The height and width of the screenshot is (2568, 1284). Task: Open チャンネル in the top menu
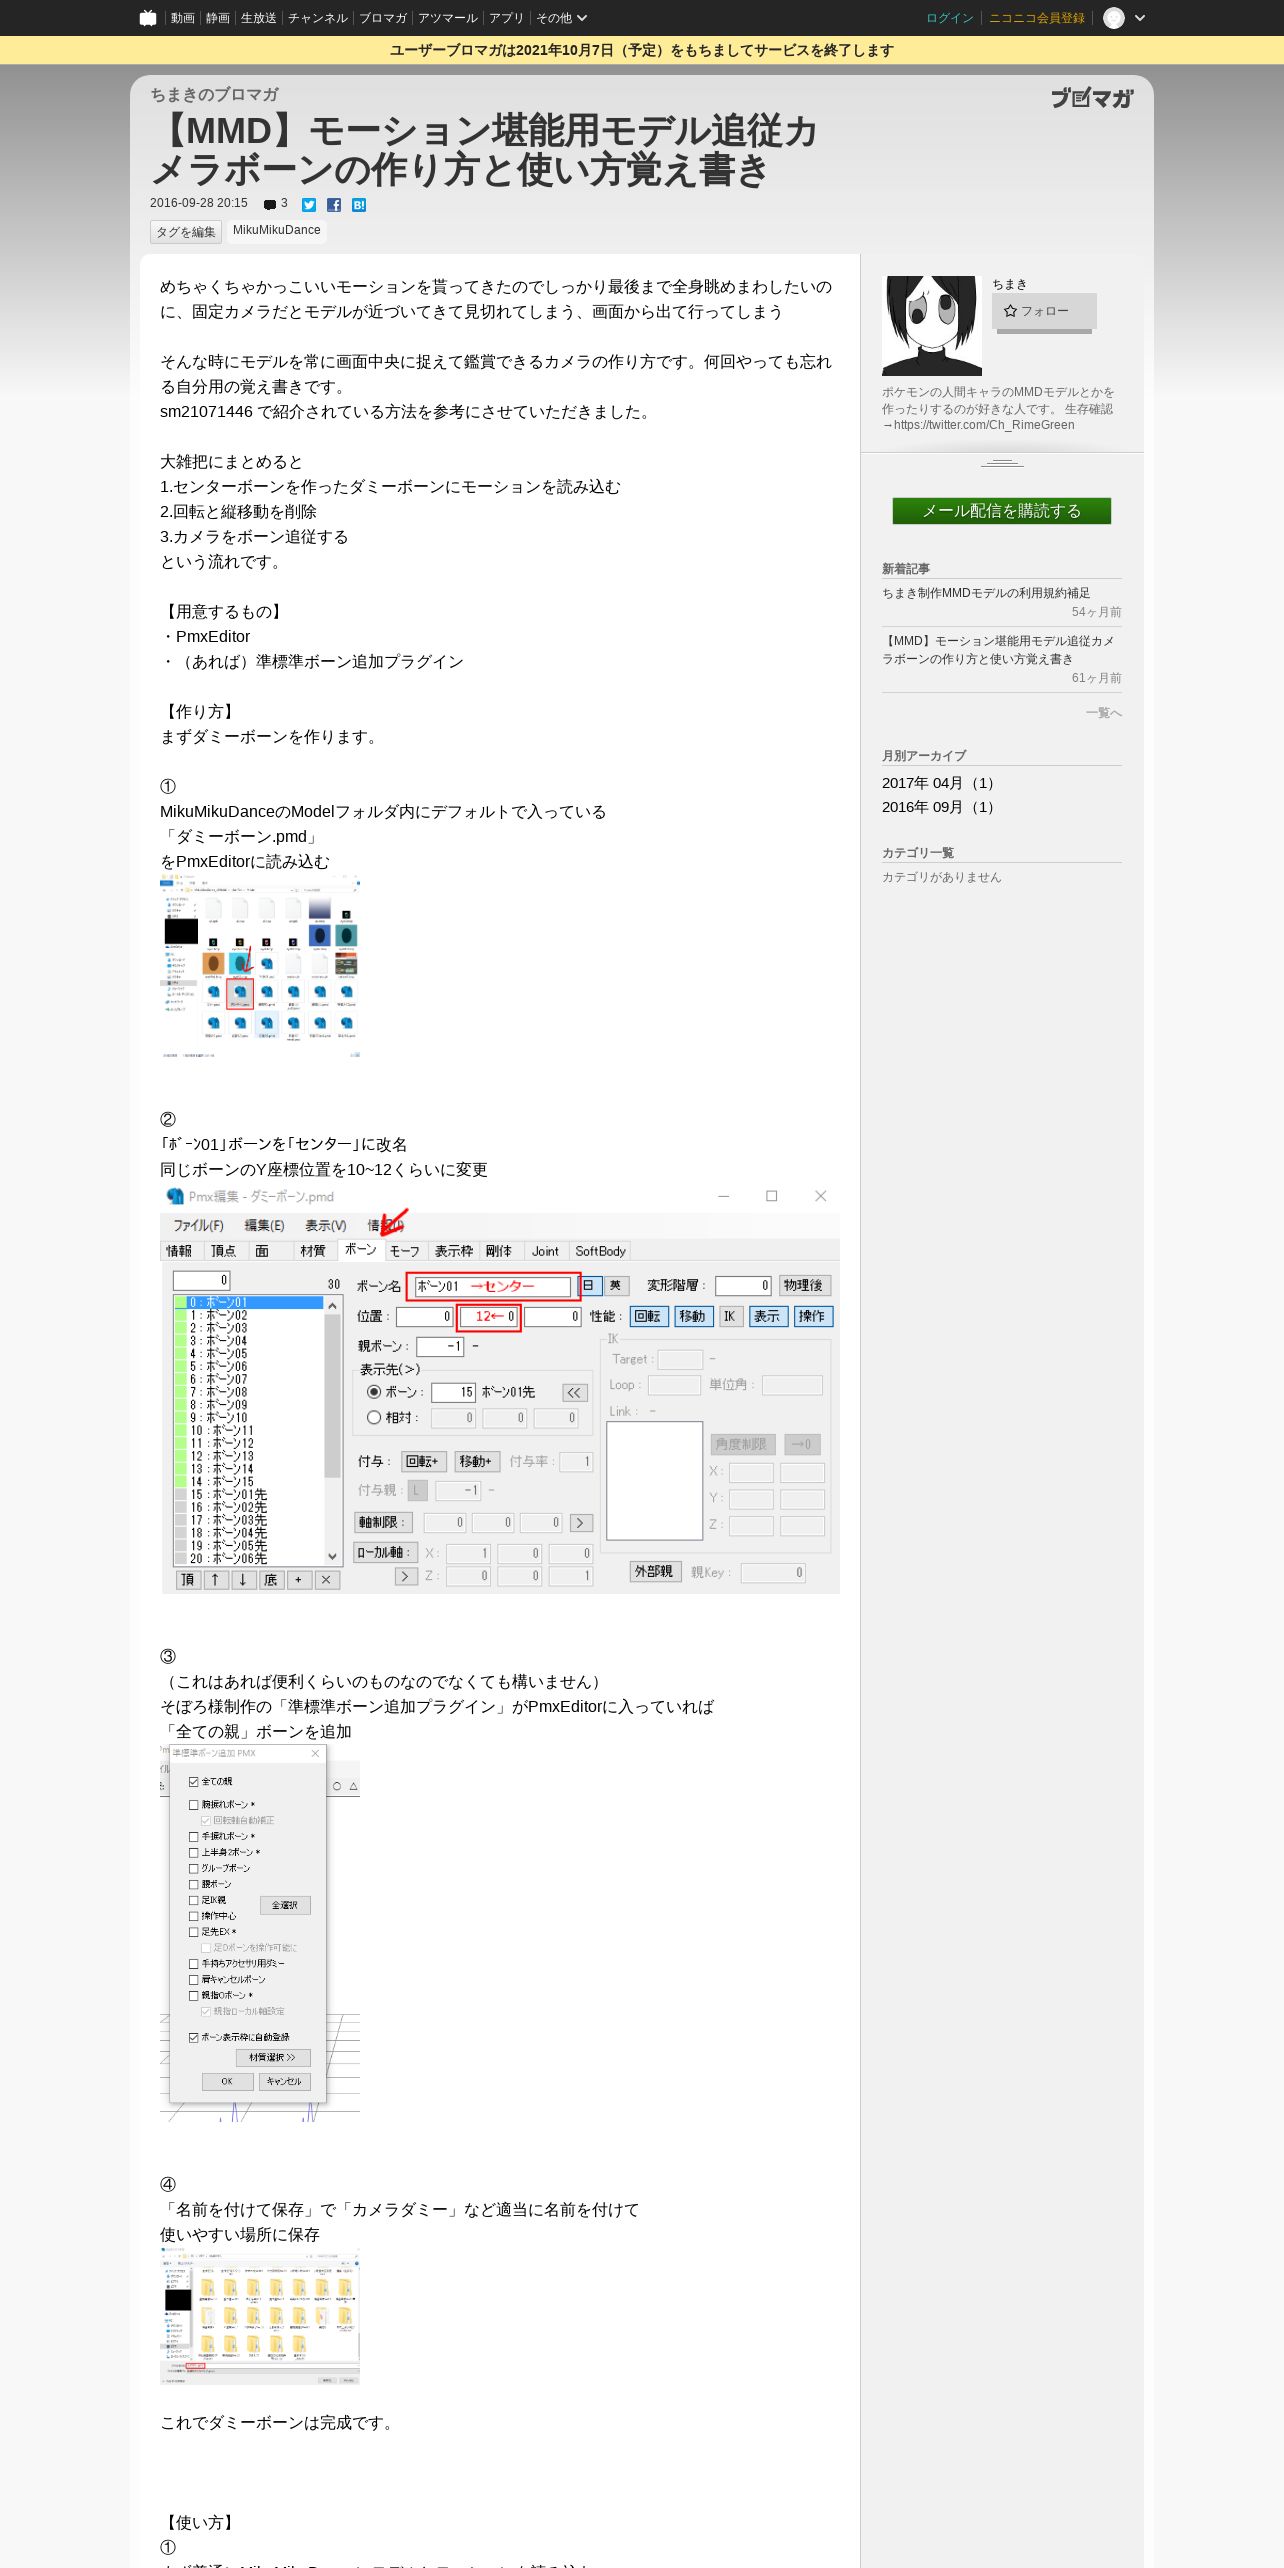click(x=317, y=18)
